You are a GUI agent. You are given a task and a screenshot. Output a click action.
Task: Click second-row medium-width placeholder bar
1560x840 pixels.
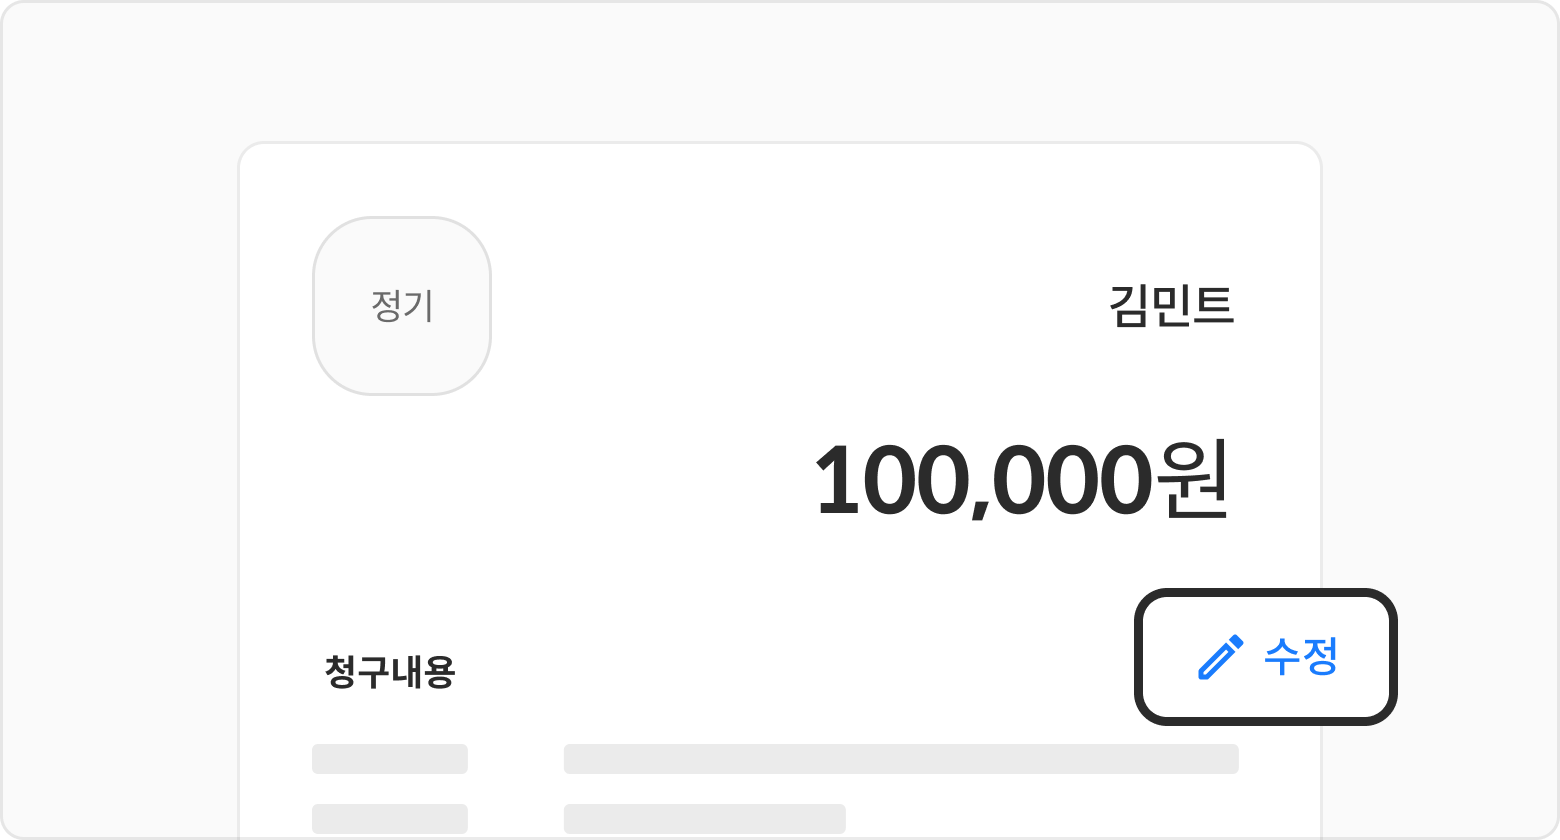pyautogui.click(x=704, y=819)
